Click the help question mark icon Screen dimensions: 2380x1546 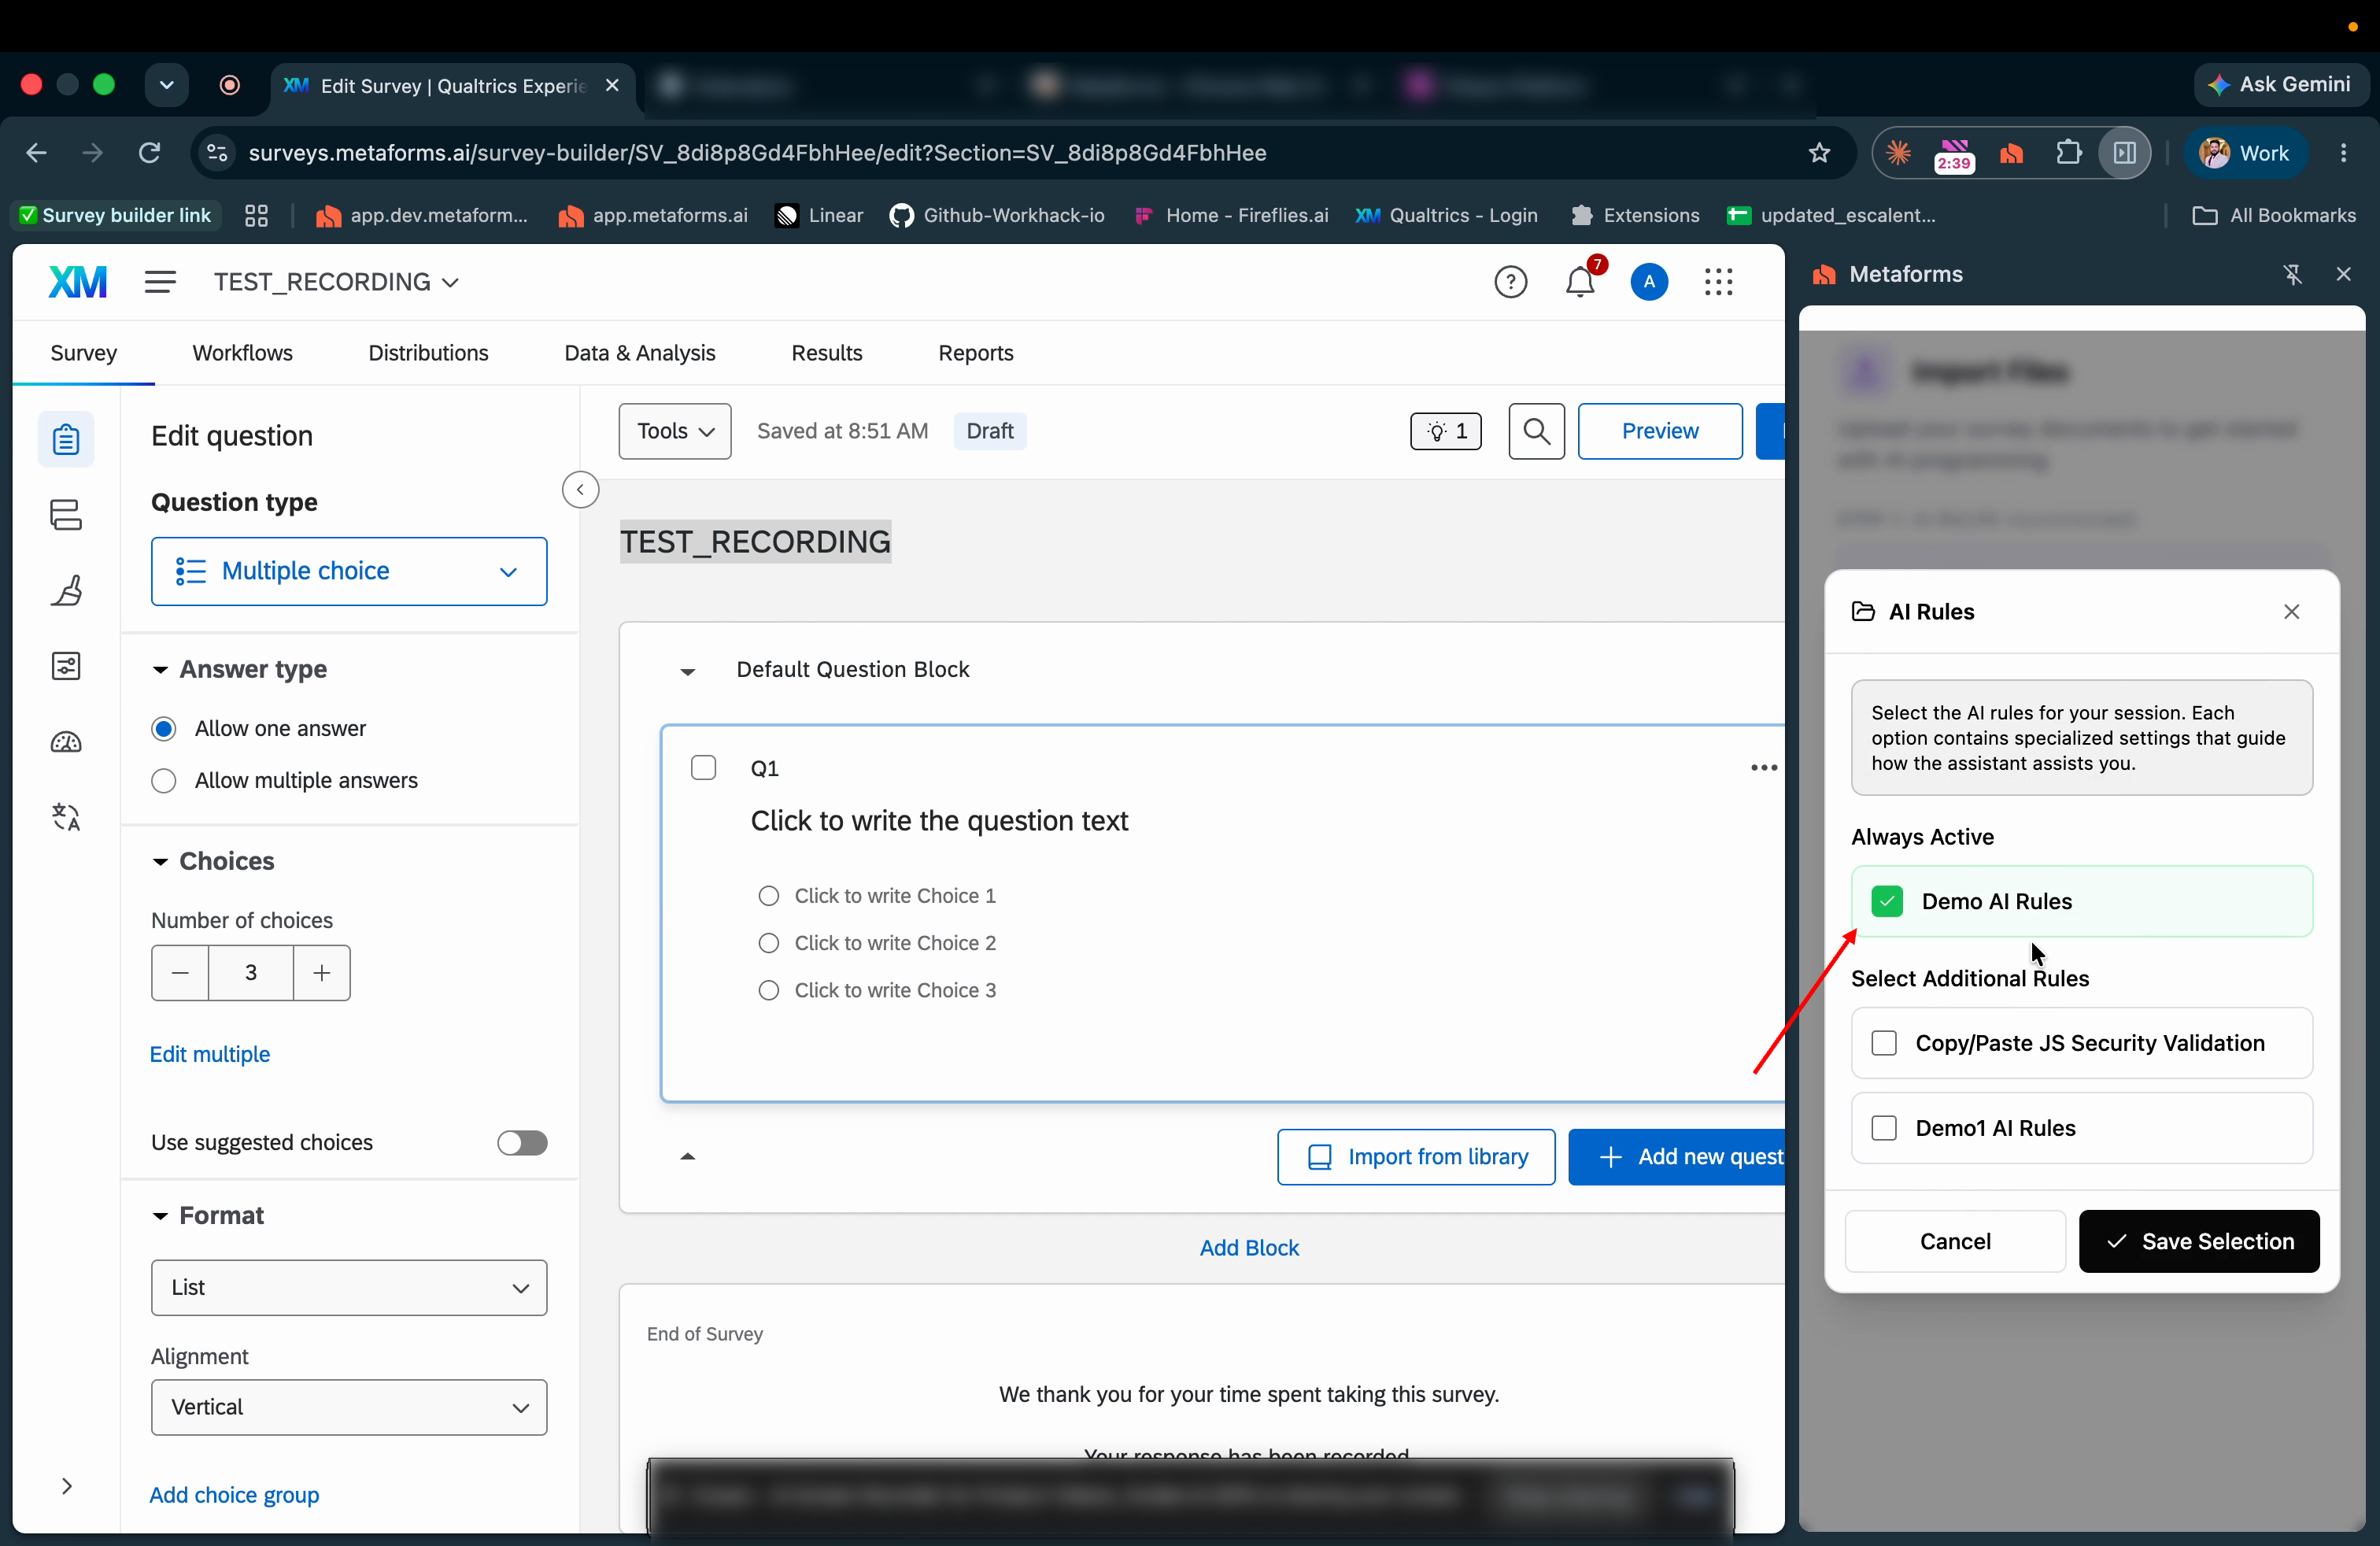point(1510,282)
